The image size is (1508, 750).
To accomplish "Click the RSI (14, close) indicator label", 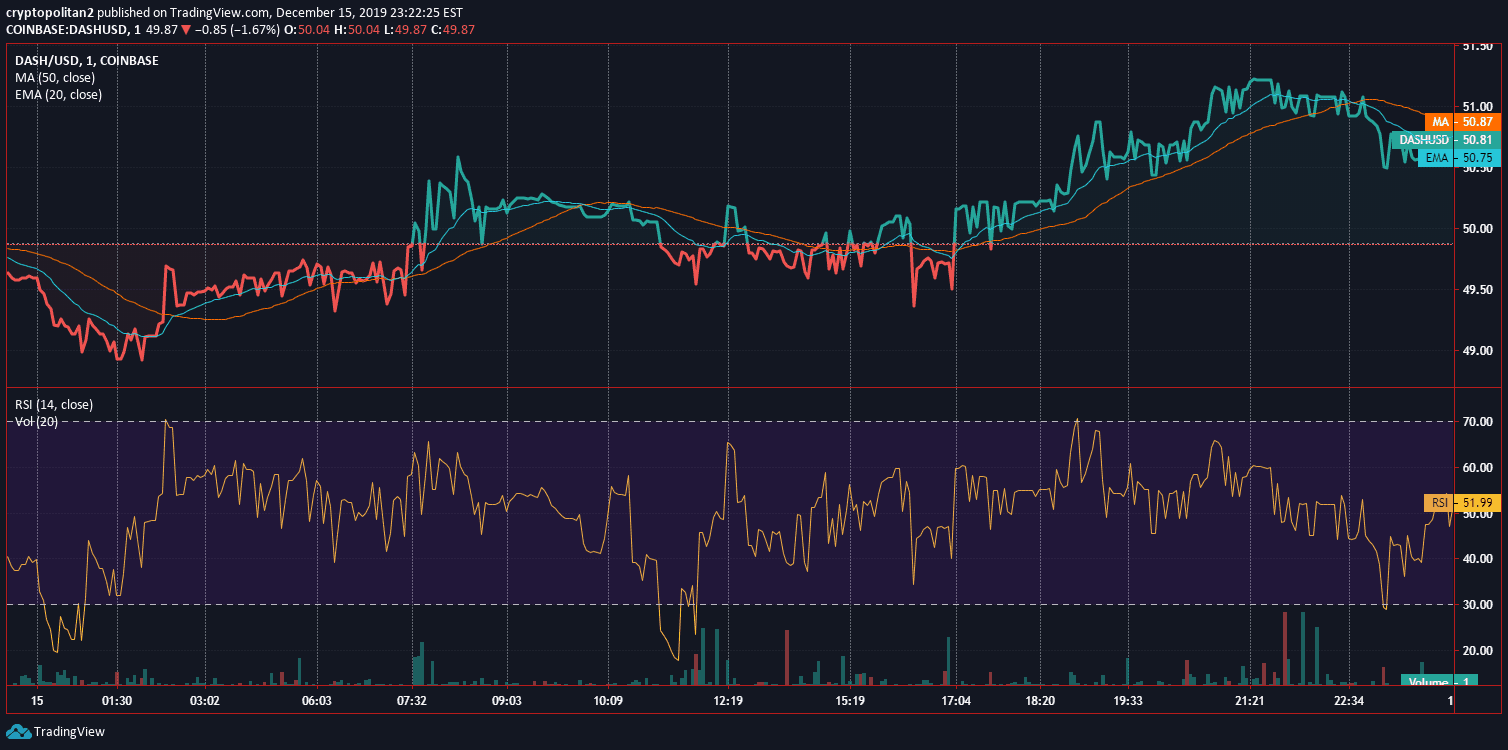I will pyautogui.click(x=54, y=405).
